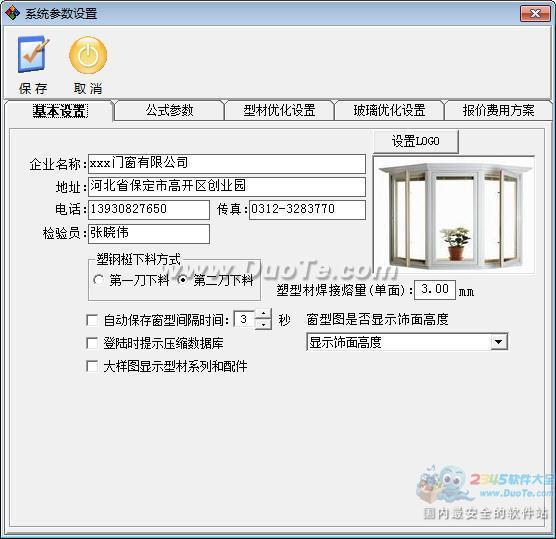Click the 保存 save icon

pos(33,55)
